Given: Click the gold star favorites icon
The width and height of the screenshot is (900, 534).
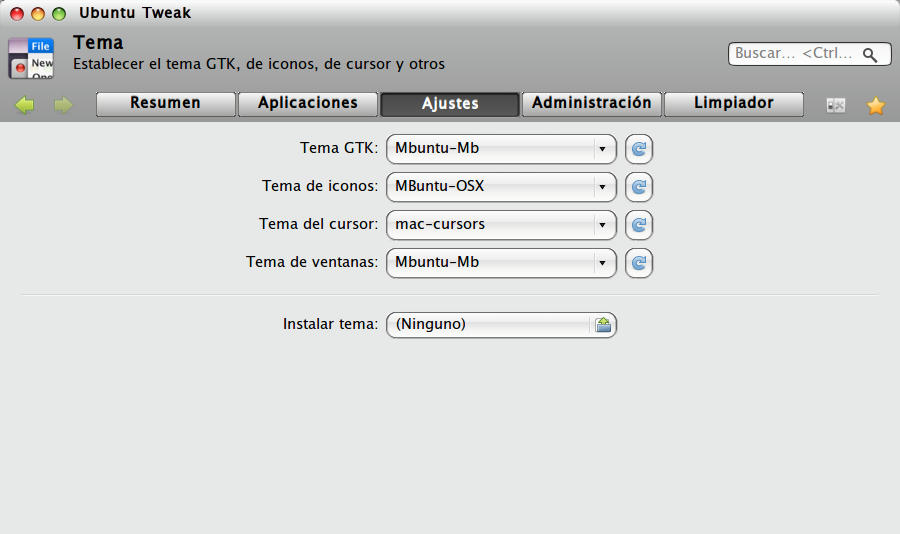Looking at the screenshot, I should point(876,106).
